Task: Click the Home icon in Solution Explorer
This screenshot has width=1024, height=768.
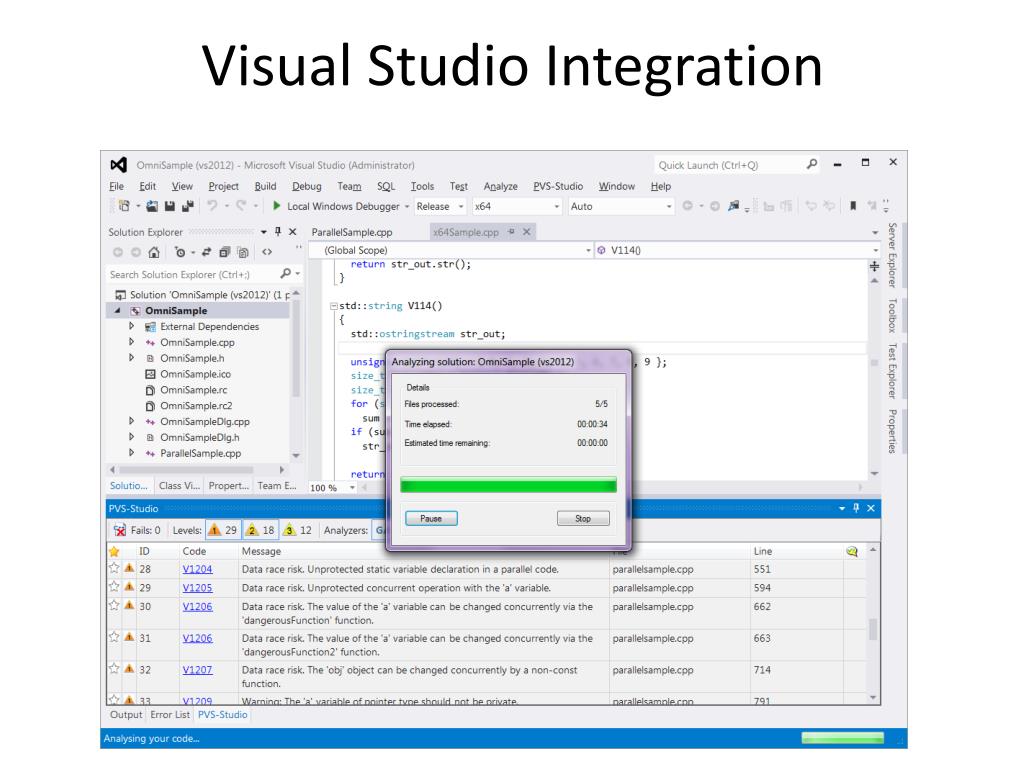Action: [x=154, y=252]
